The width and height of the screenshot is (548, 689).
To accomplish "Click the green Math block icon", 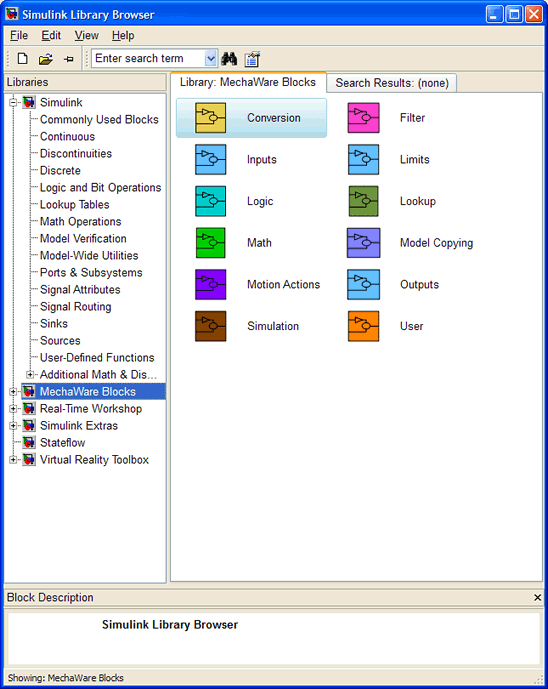I will tap(210, 243).
